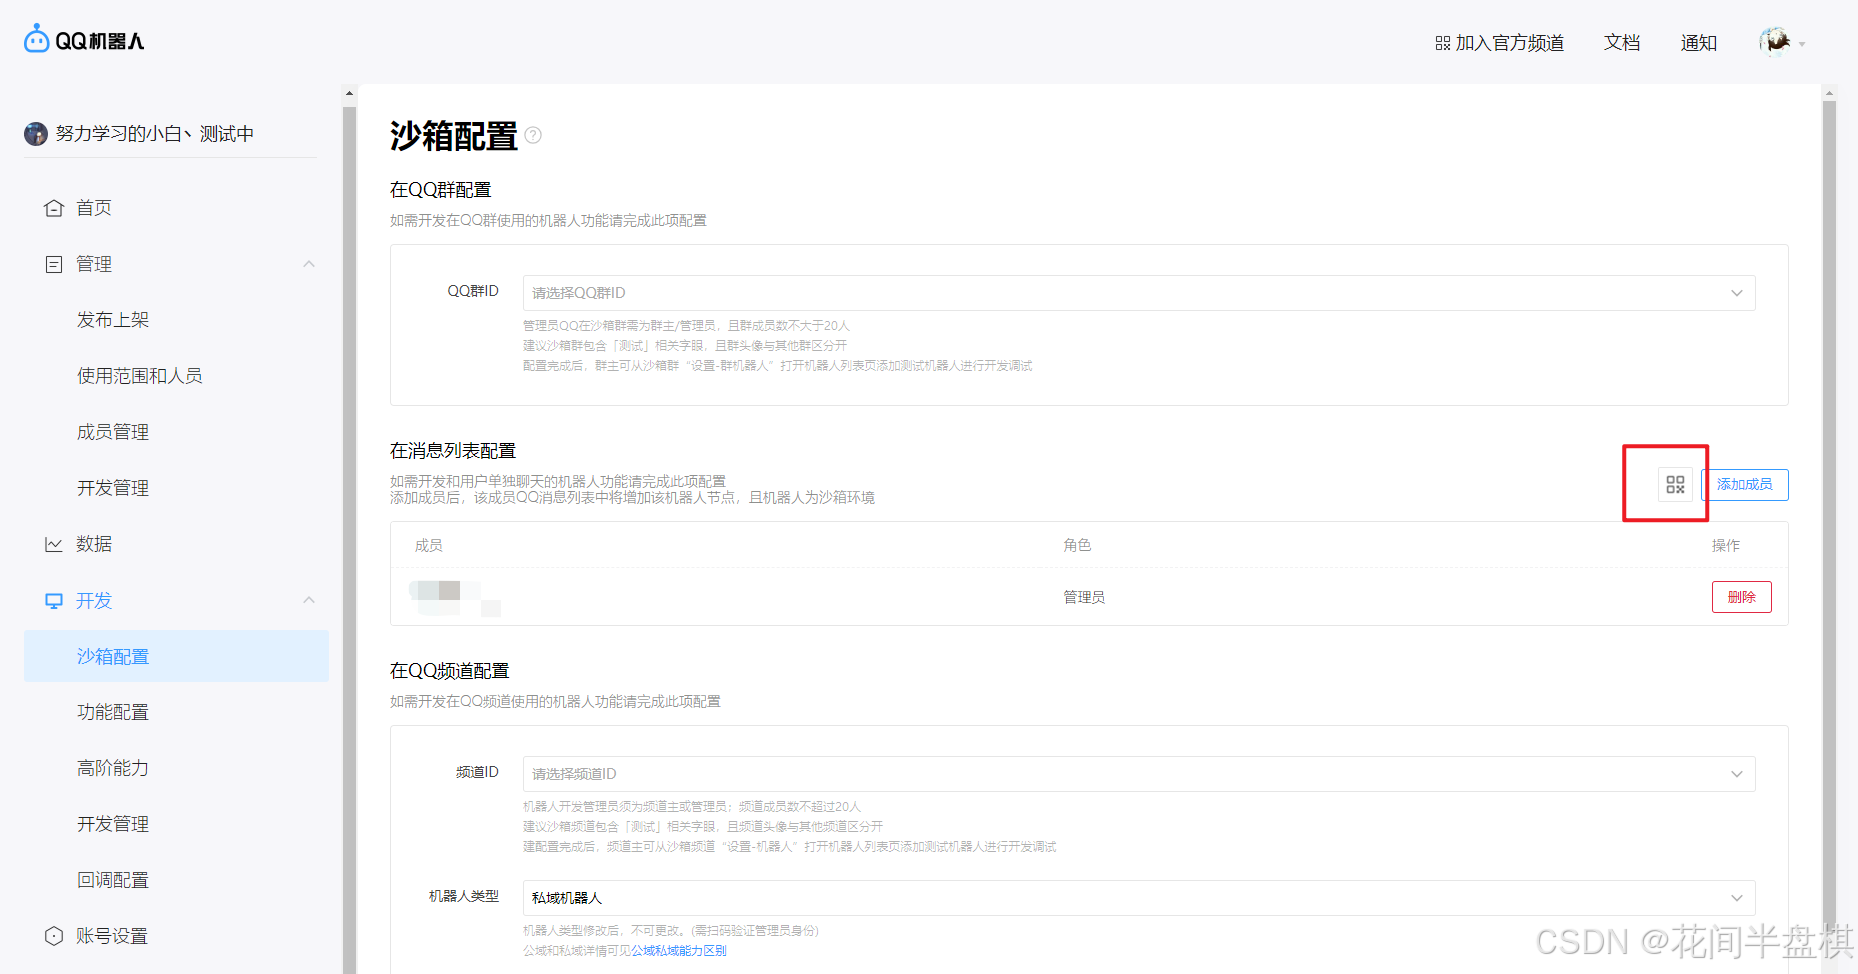This screenshot has height=974, width=1858.
Task: Open 文档 in the top bar
Action: pos(1622,43)
